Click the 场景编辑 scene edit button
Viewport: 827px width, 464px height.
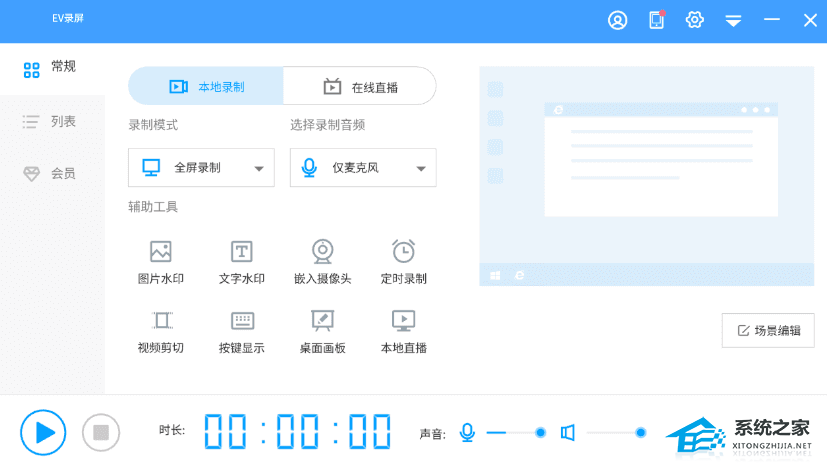[768, 331]
